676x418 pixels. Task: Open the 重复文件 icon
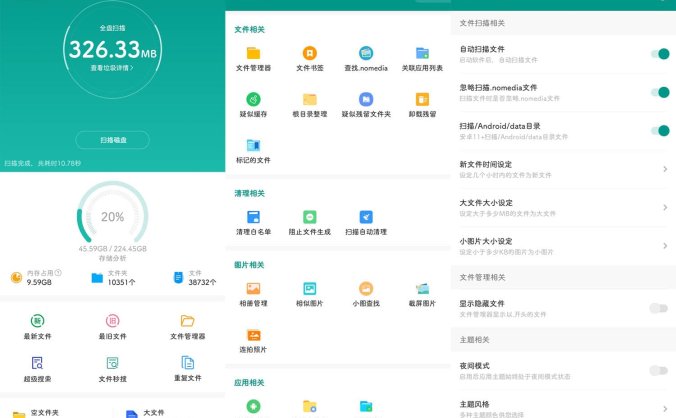[x=187, y=363]
